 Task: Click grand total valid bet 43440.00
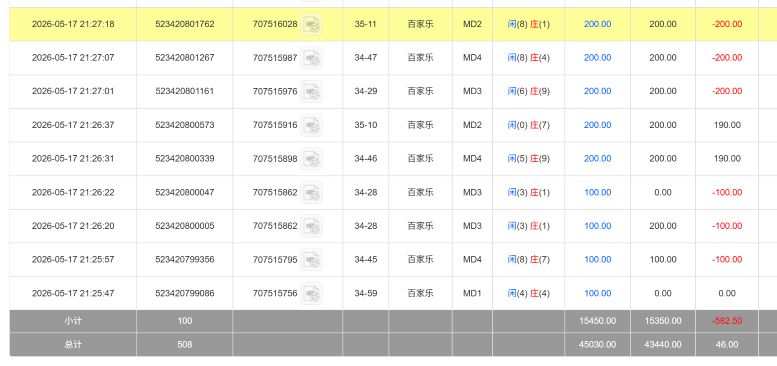(x=663, y=344)
